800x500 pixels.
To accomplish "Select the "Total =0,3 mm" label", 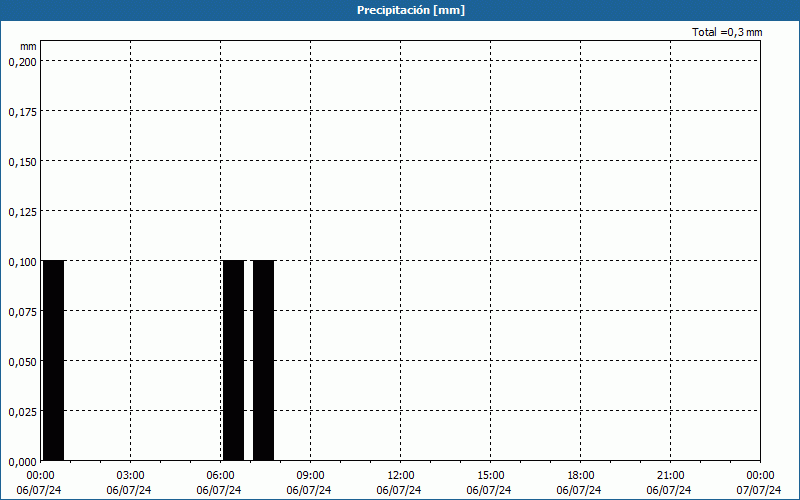I will [x=727, y=32].
